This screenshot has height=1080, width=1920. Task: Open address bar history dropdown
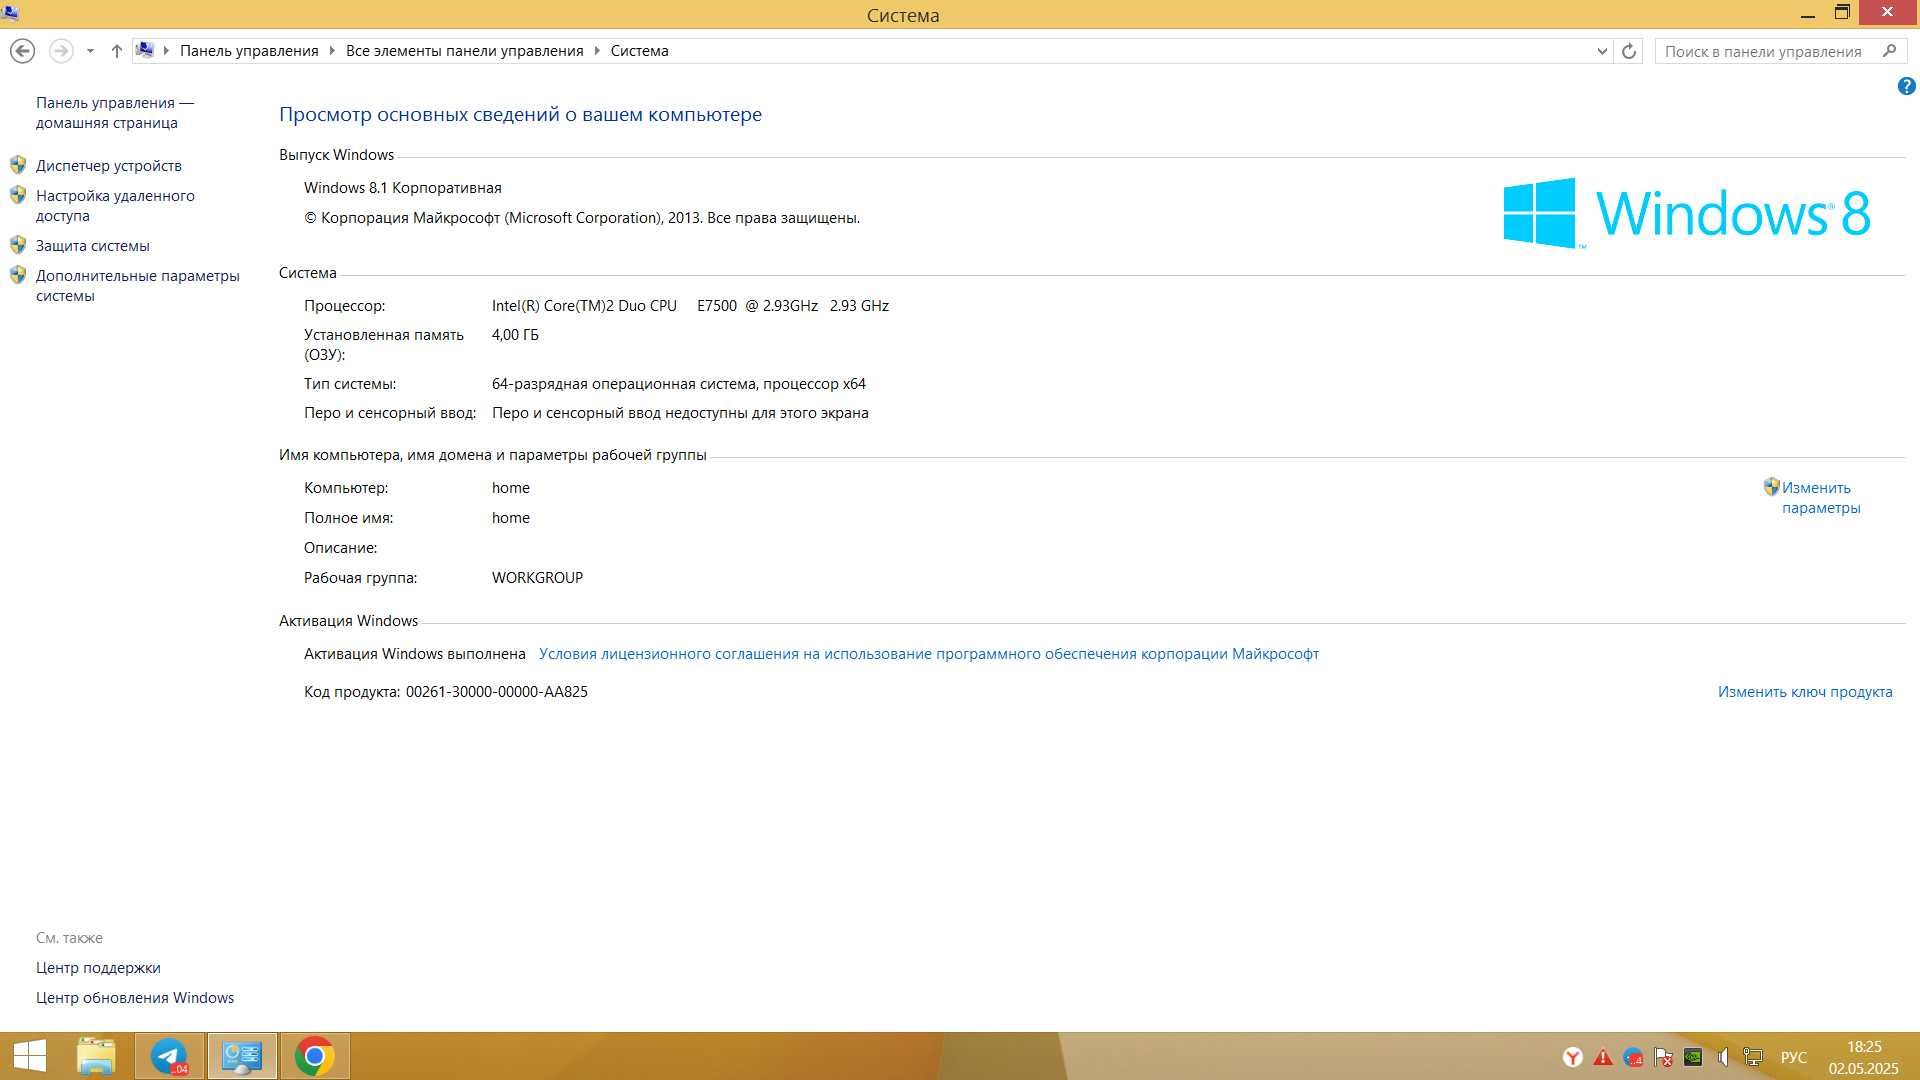click(1602, 51)
